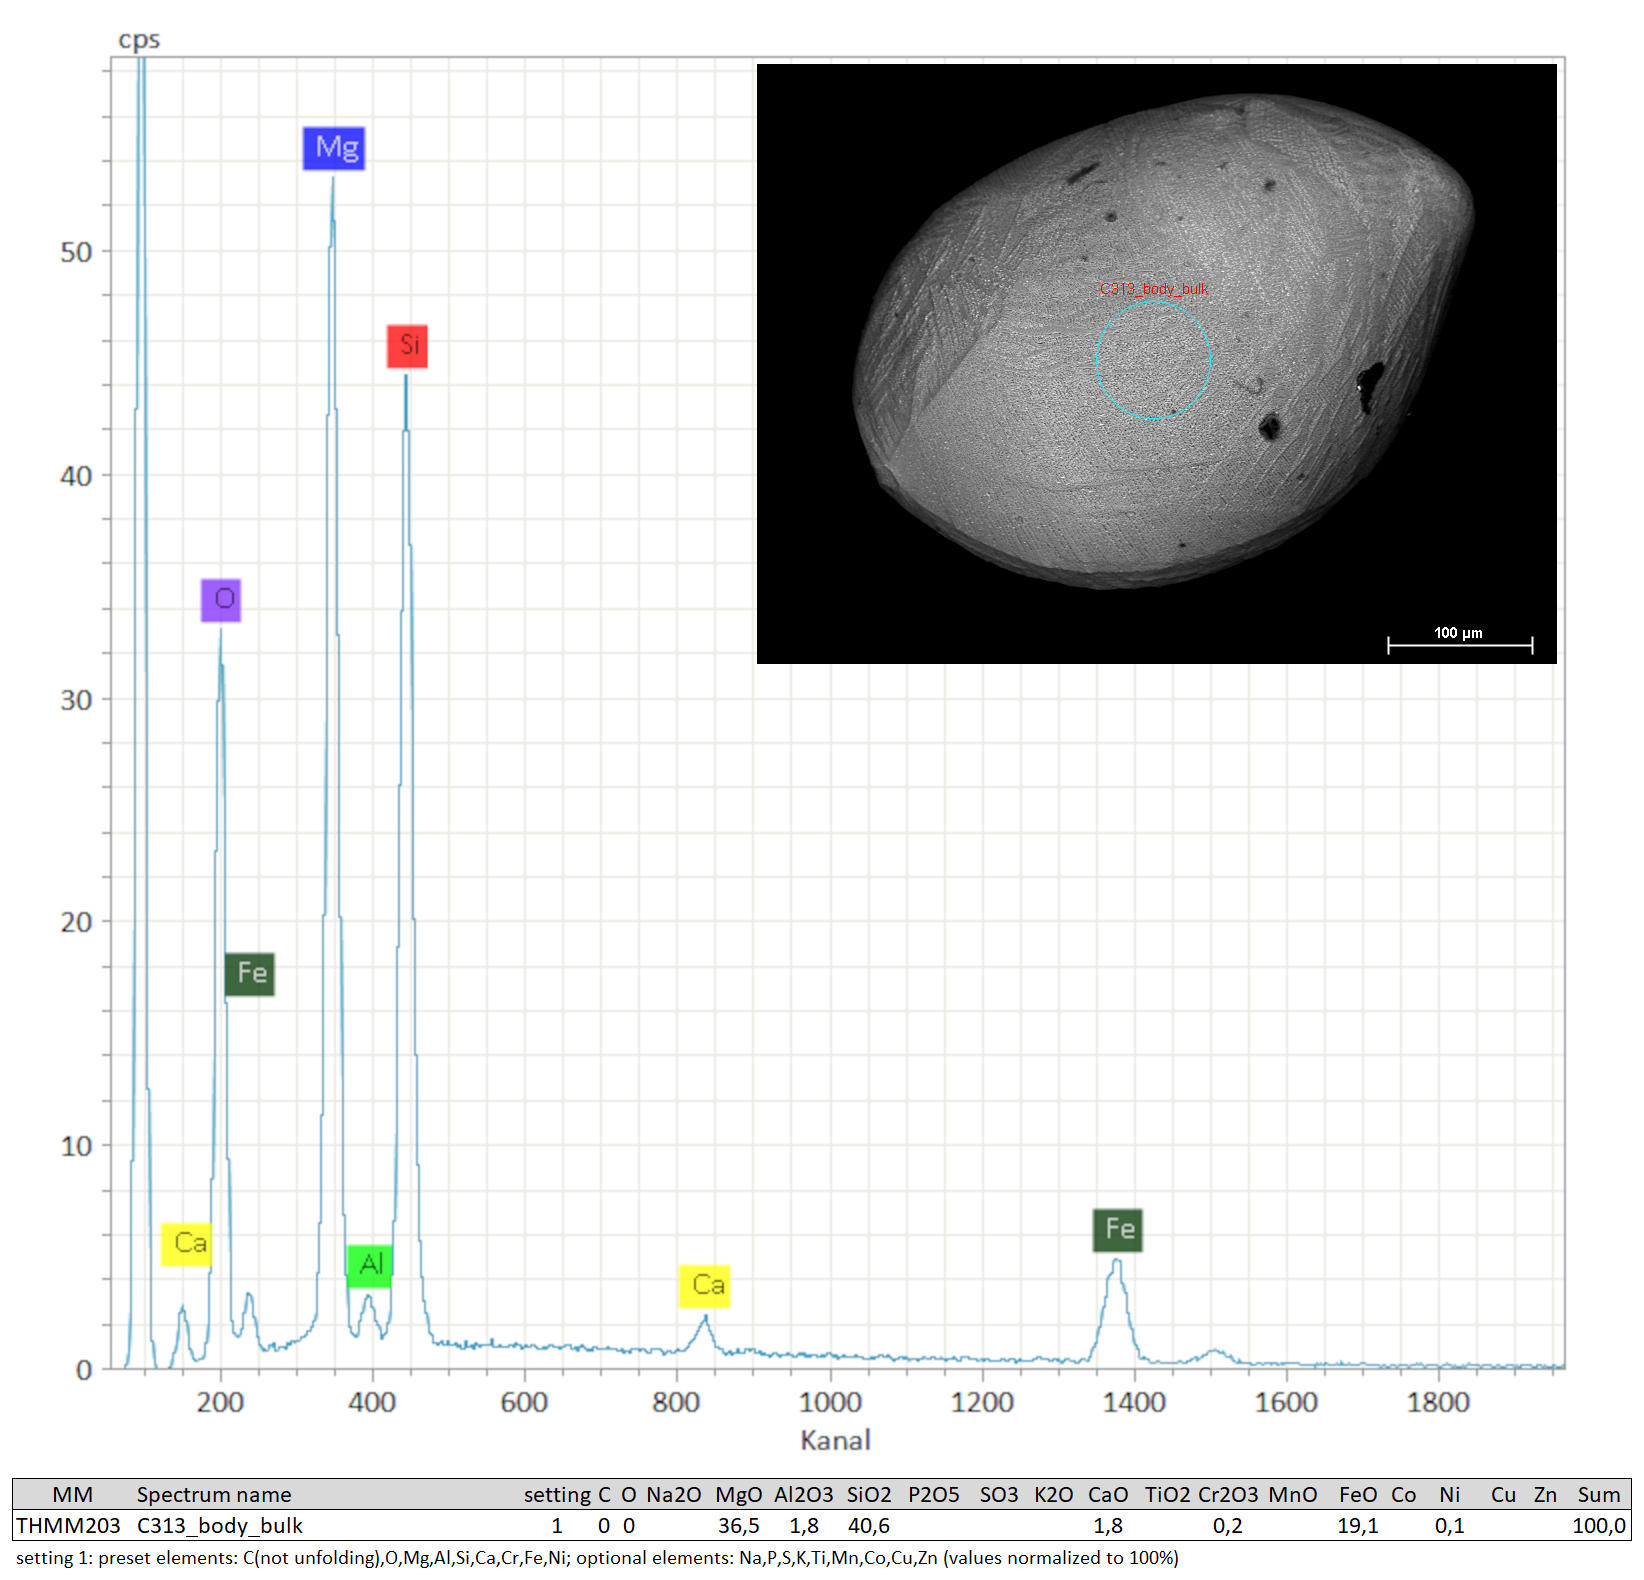Select the purple O peak label

(x=221, y=600)
